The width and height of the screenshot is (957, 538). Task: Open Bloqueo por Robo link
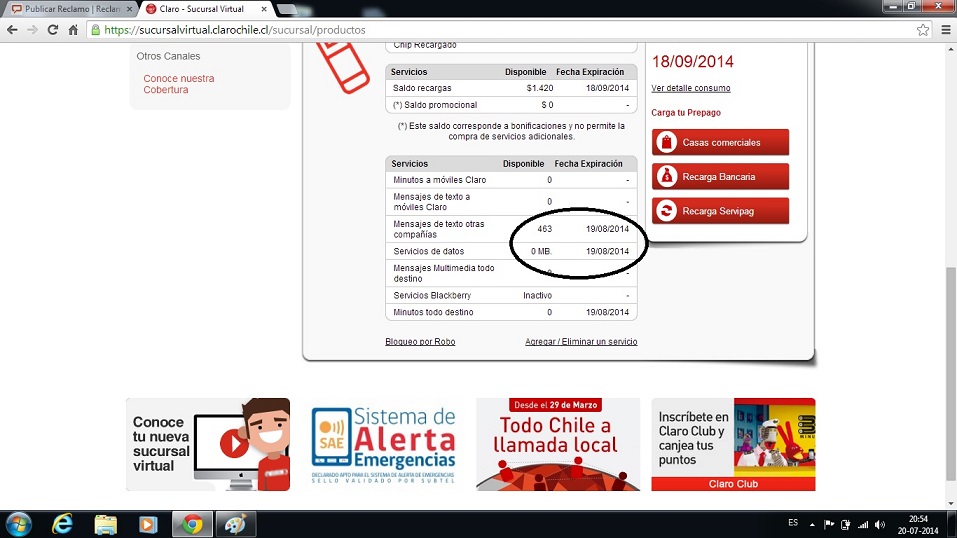point(420,341)
